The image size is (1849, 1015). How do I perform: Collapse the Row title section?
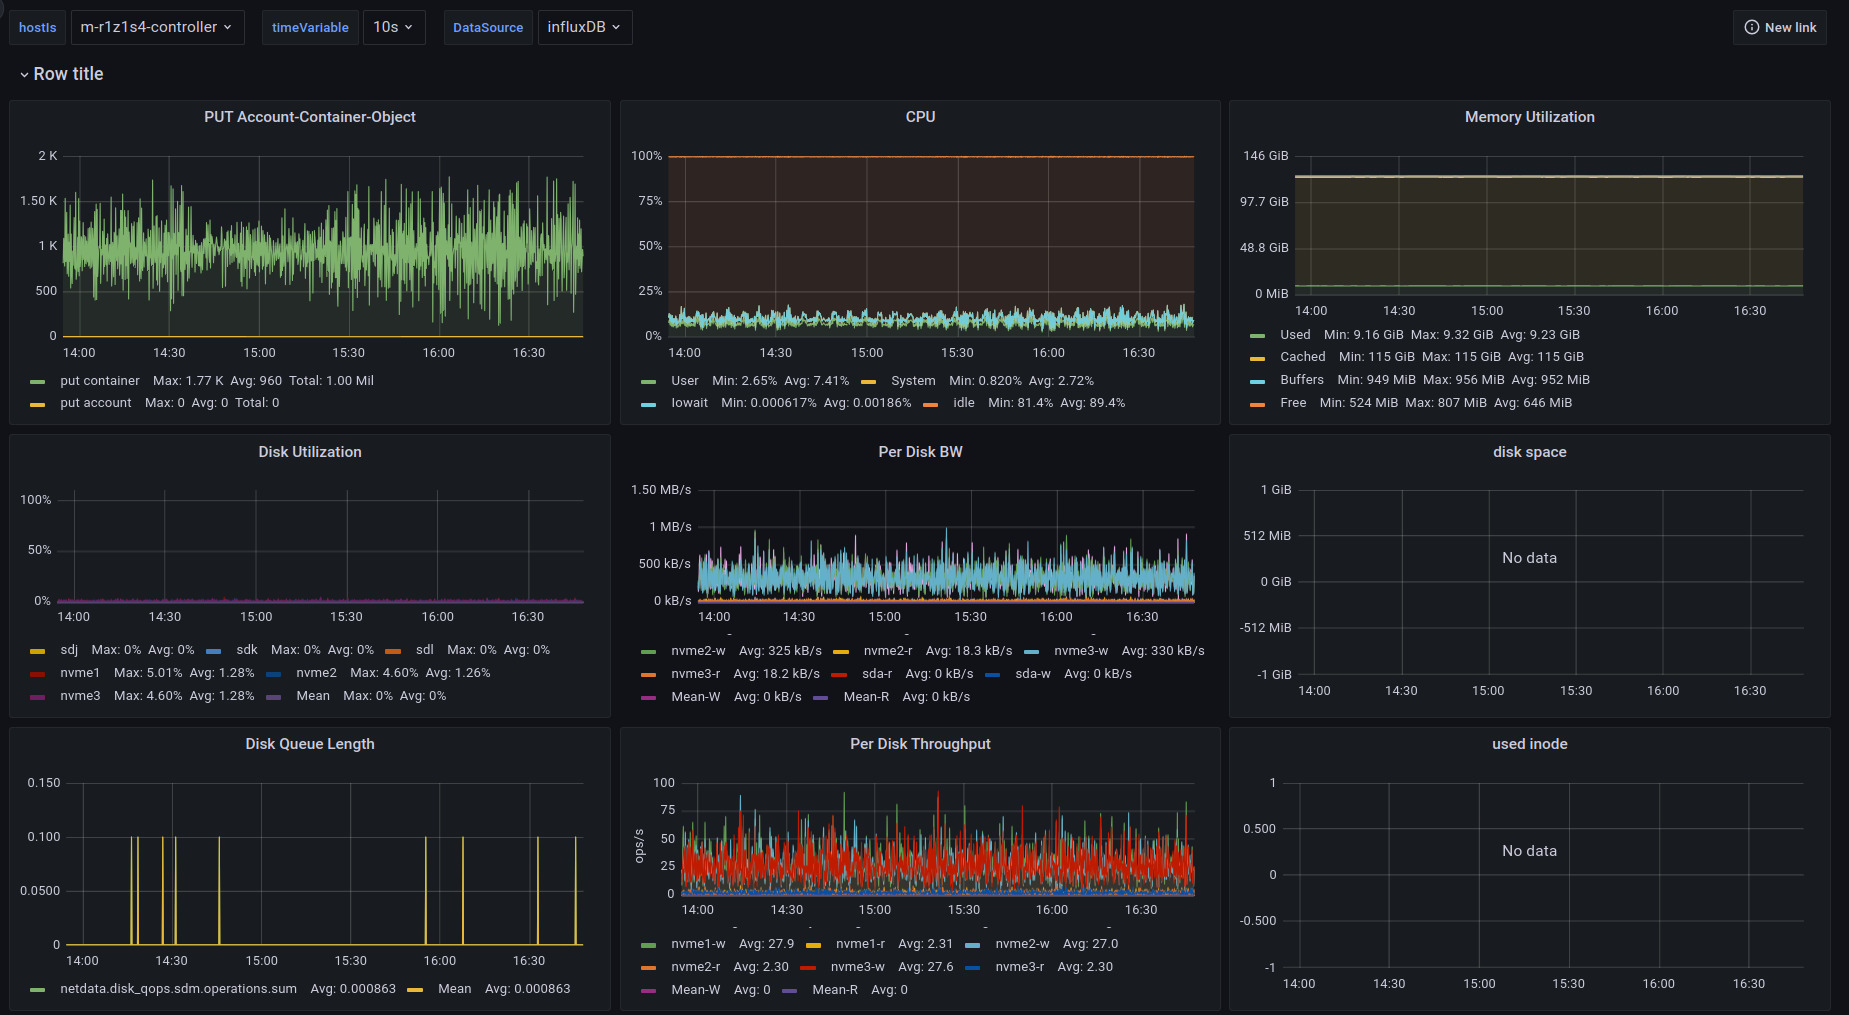(x=25, y=75)
